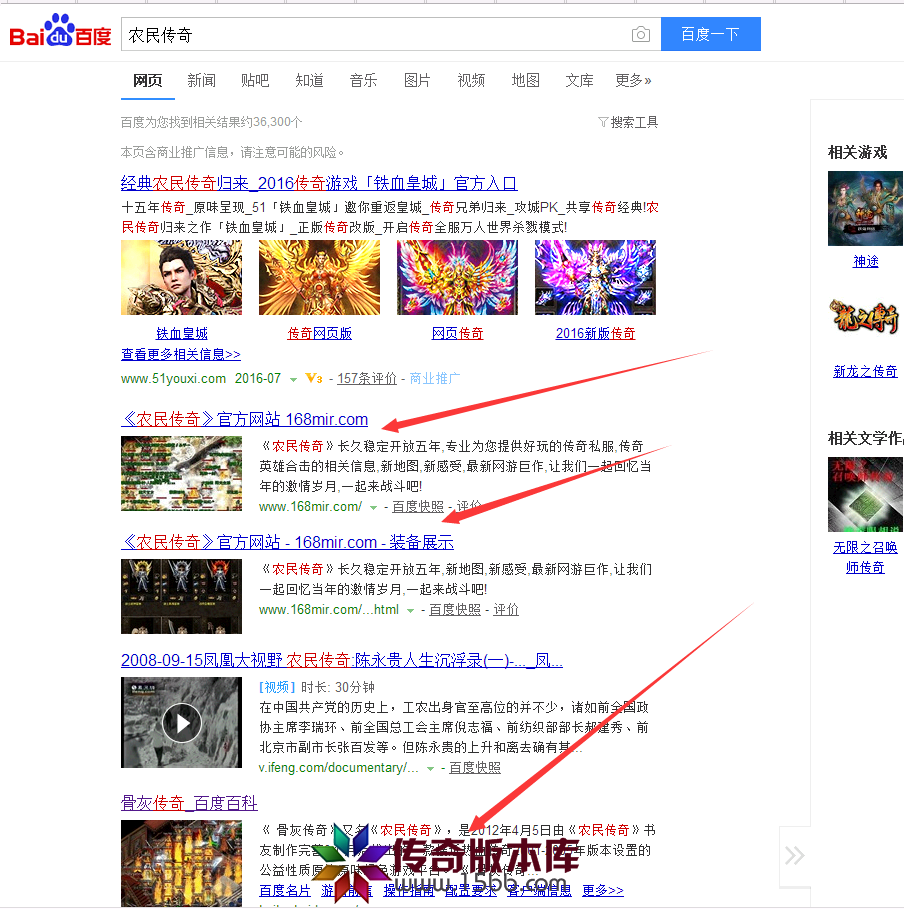This screenshot has height=909, width=904.
Task: Open the 铁血皇城 link
Action: pos(182,333)
